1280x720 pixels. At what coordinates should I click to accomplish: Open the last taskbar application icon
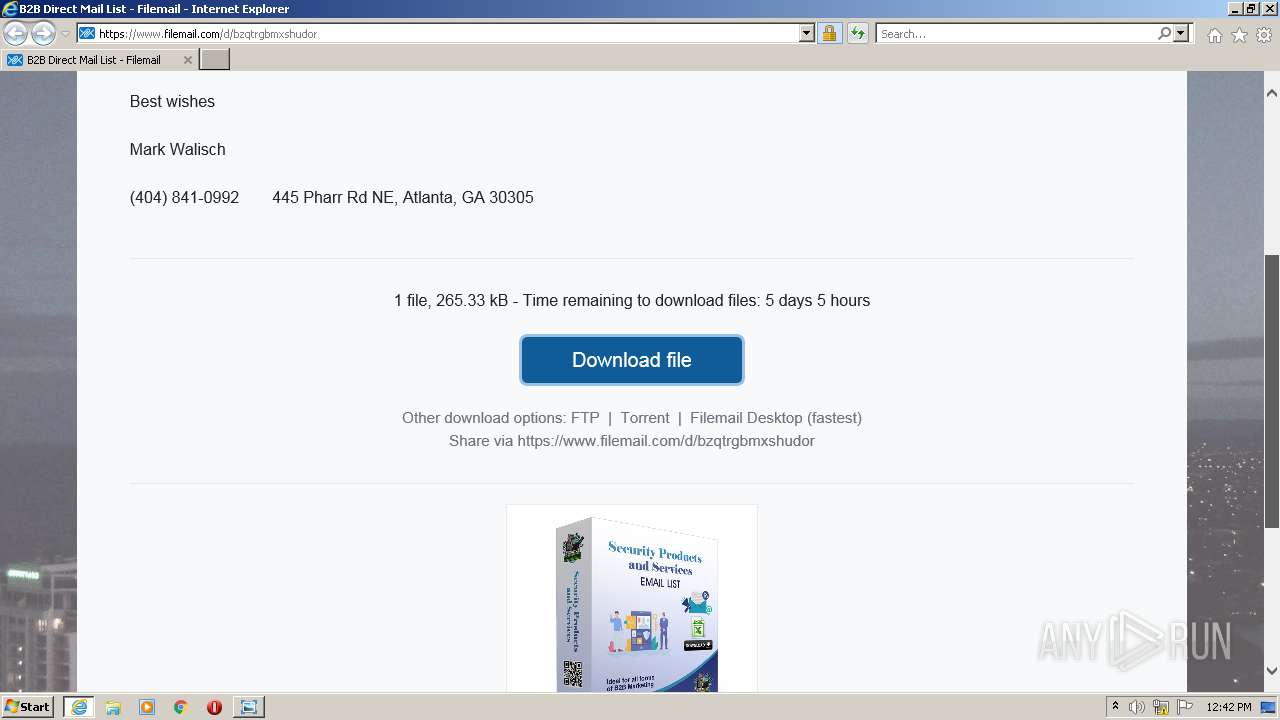248,707
